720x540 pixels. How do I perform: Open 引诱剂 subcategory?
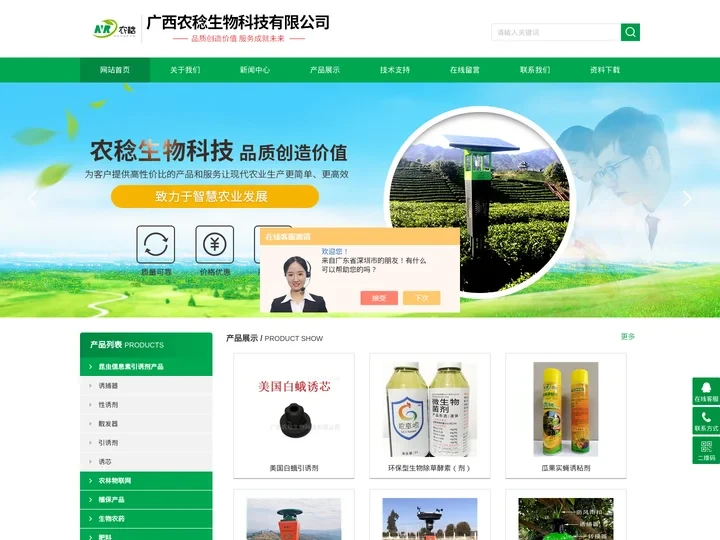click(146, 443)
